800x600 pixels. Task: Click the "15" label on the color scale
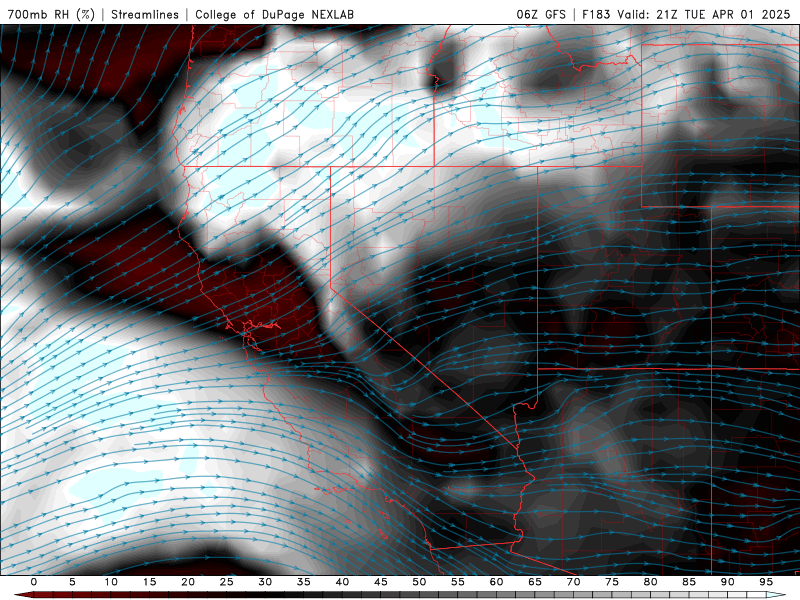point(149,582)
